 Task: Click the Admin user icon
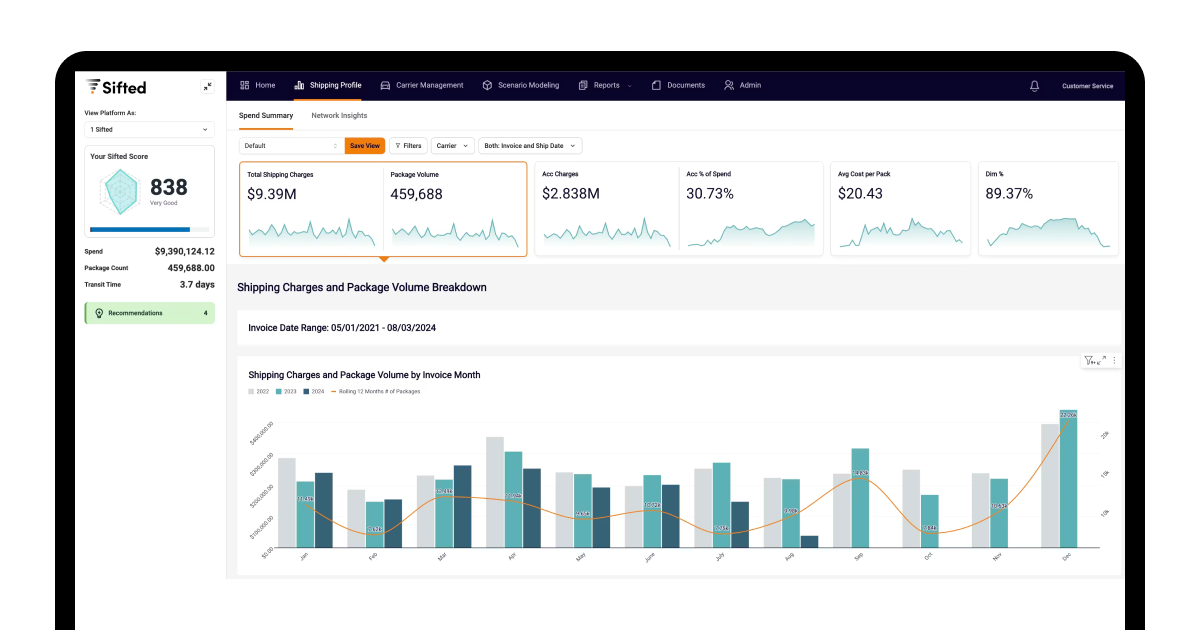pos(729,85)
